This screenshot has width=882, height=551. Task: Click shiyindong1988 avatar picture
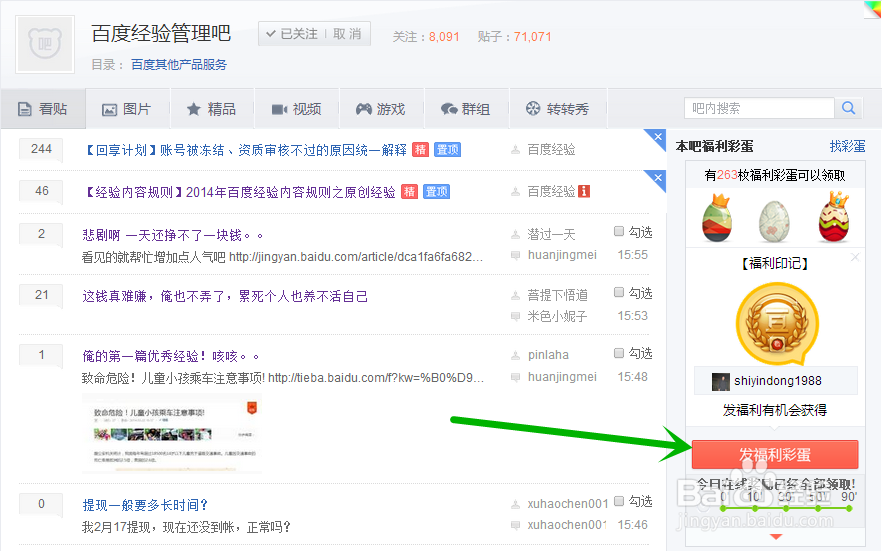(721, 381)
